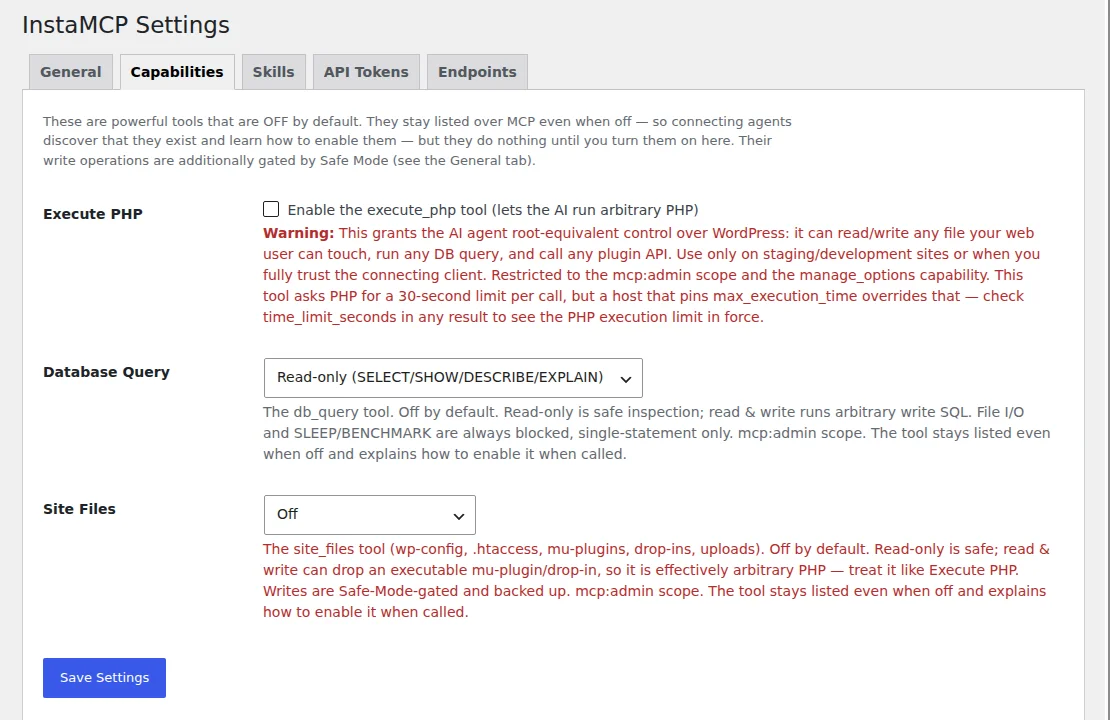Enable the execute_php tool checkbox
The height and width of the screenshot is (720, 1110).
click(271, 209)
